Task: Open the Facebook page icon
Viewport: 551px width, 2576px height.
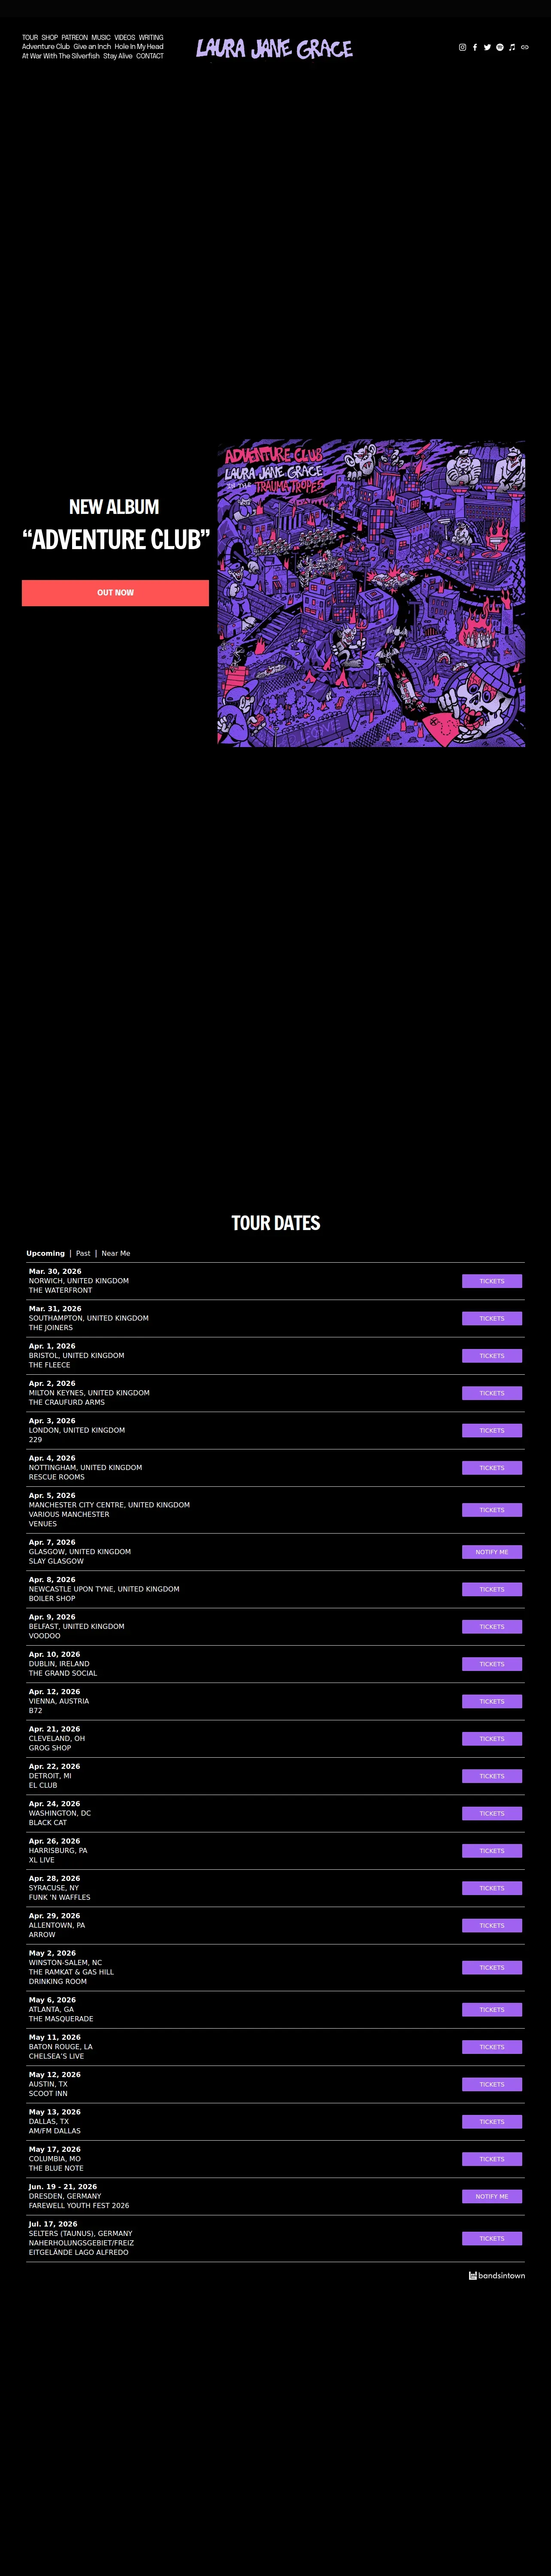Action: 475,47
